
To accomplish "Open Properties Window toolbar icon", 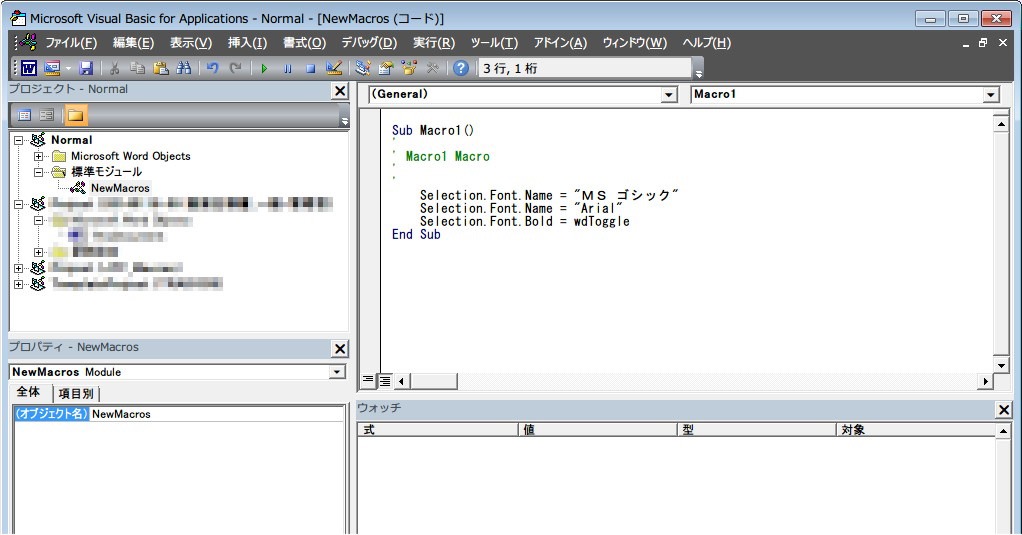I will [386, 68].
